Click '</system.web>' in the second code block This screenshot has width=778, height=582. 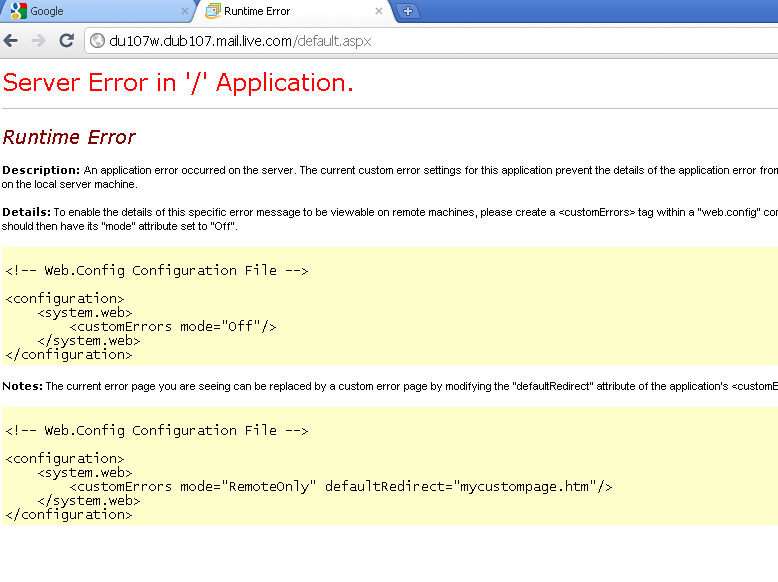click(89, 501)
